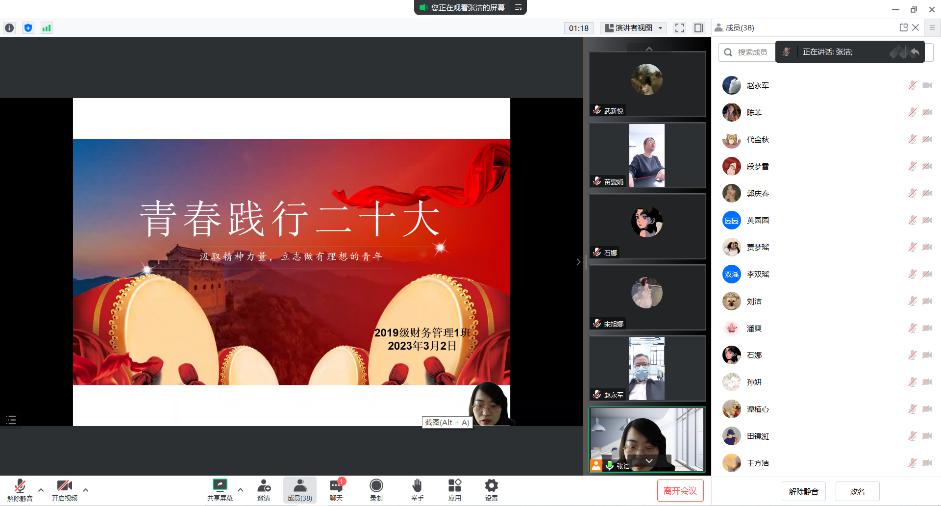Image resolution: width=941 pixels, height=506 pixels.
Task: Pop out the members panel
Action: pyautogui.click(x=904, y=28)
